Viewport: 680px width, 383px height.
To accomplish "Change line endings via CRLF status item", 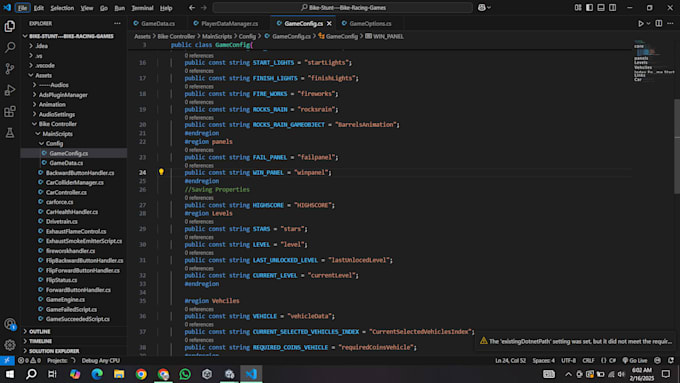I will pos(588,360).
